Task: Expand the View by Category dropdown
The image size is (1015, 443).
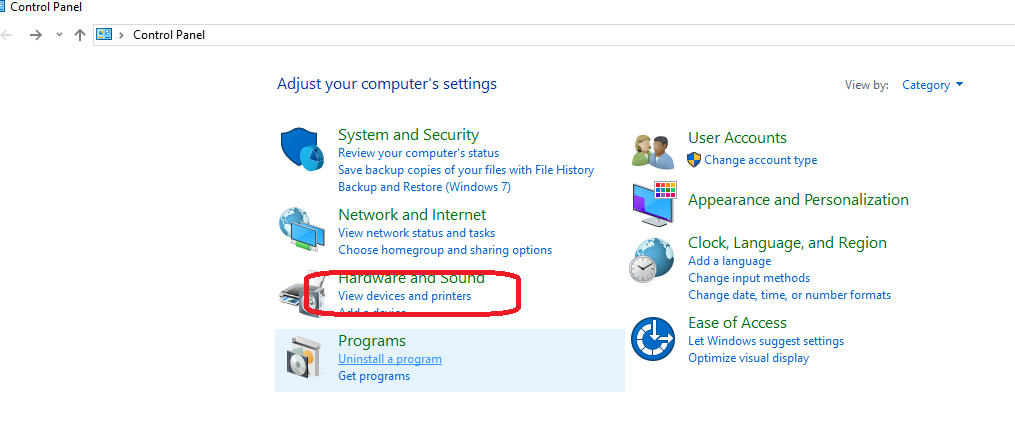Action: [x=932, y=85]
